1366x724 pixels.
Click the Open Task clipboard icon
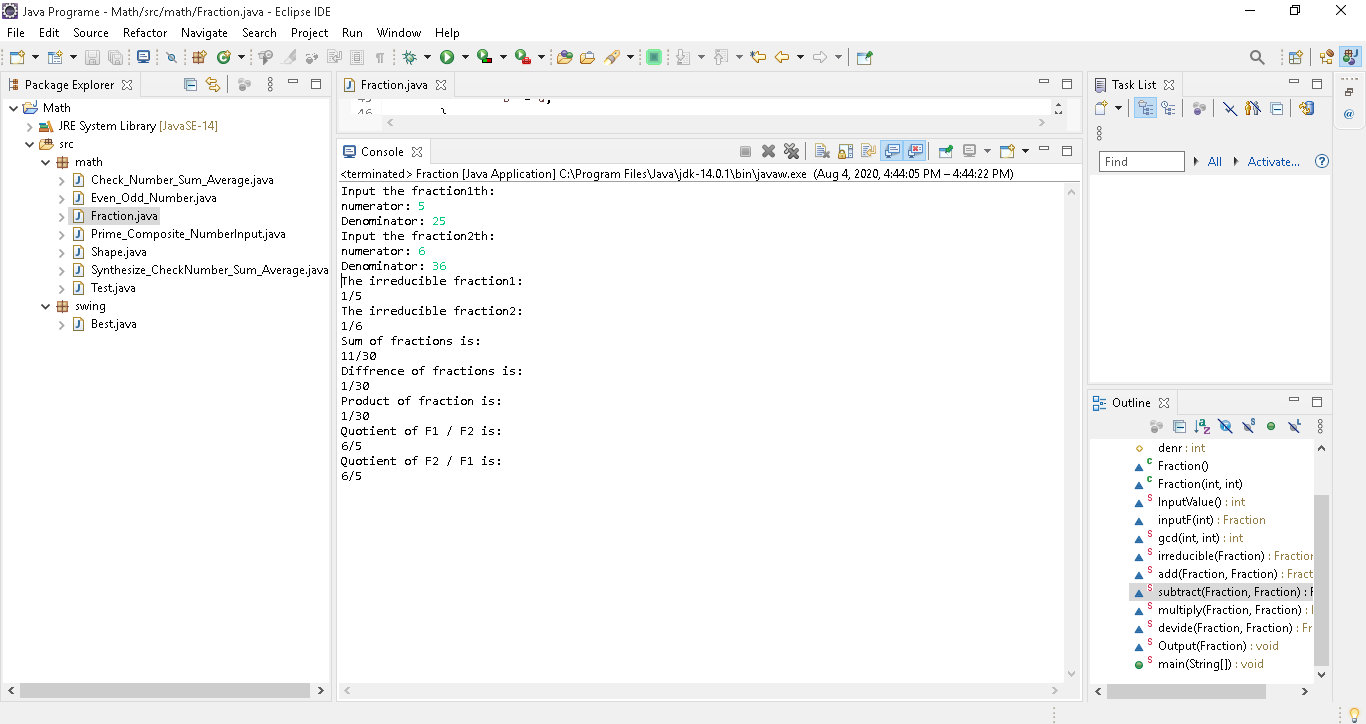click(588, 57)
